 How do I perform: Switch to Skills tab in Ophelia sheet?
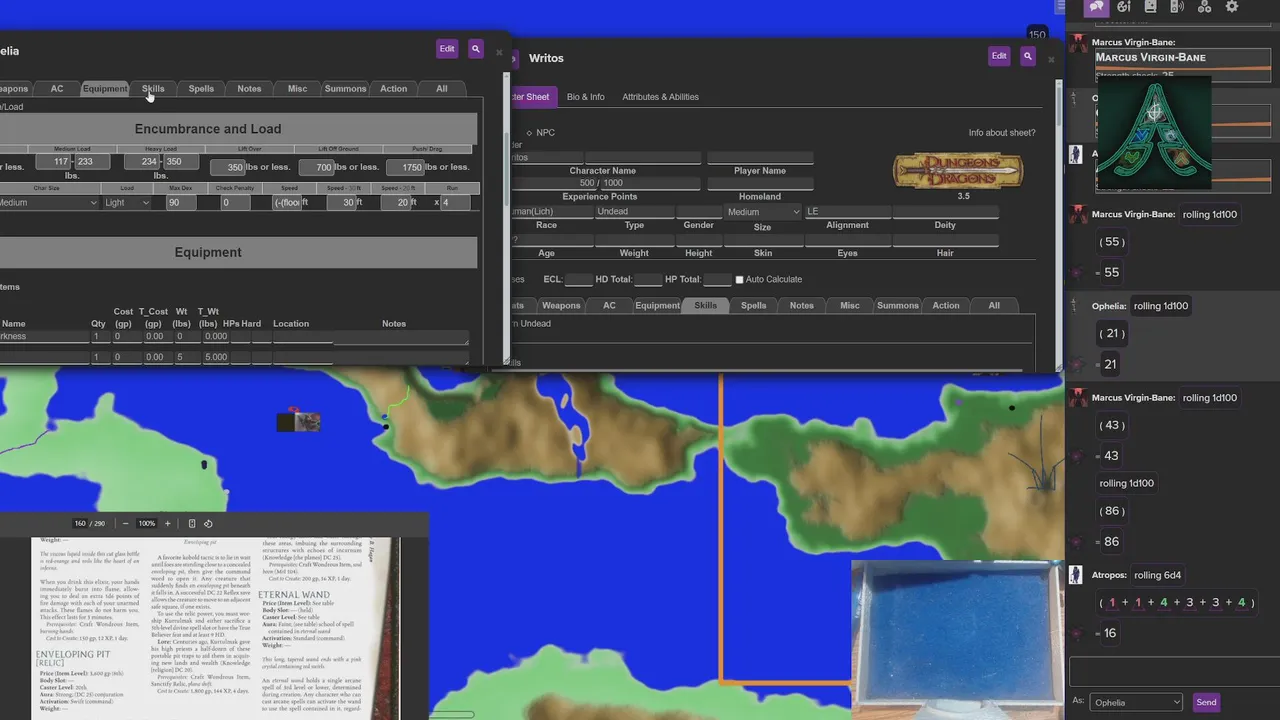pos(153,89)
